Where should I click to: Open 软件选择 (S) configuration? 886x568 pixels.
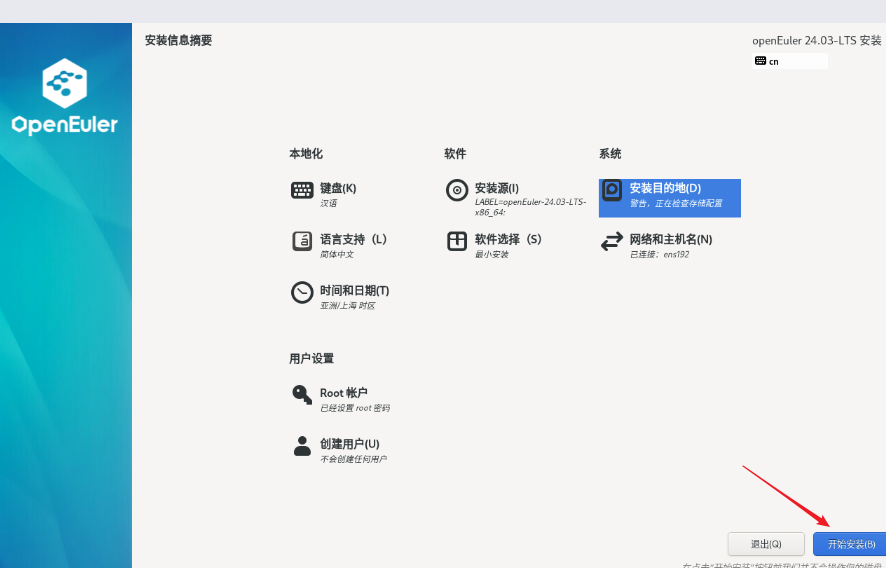(x=494, y=245)
